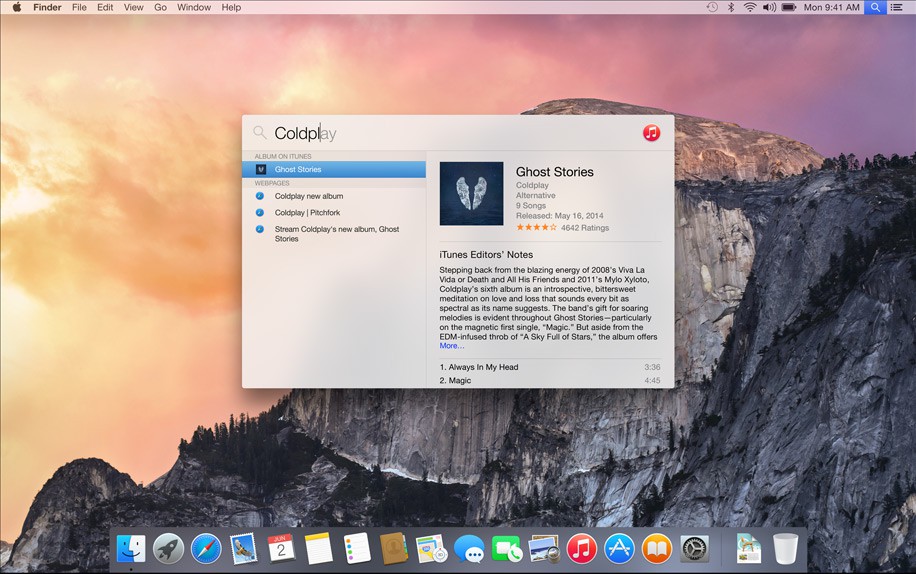The height and width of the screenshot is (574, 916).
Task: Open the App Store dock icon
Action: (619, 548)
